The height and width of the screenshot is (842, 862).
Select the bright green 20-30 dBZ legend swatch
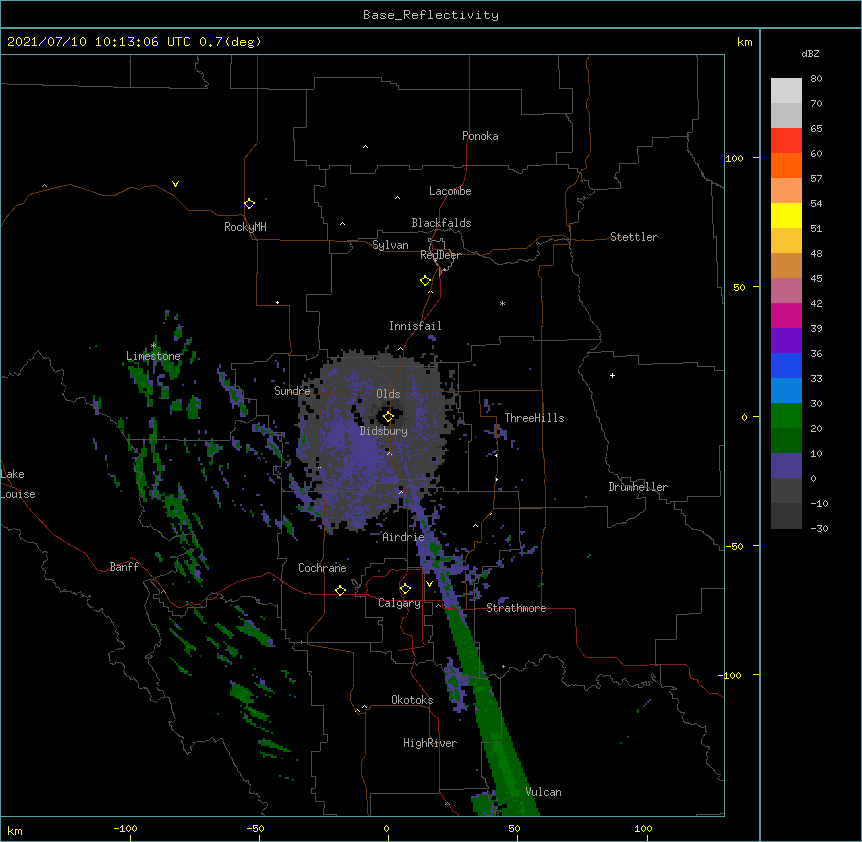[786, 416]
